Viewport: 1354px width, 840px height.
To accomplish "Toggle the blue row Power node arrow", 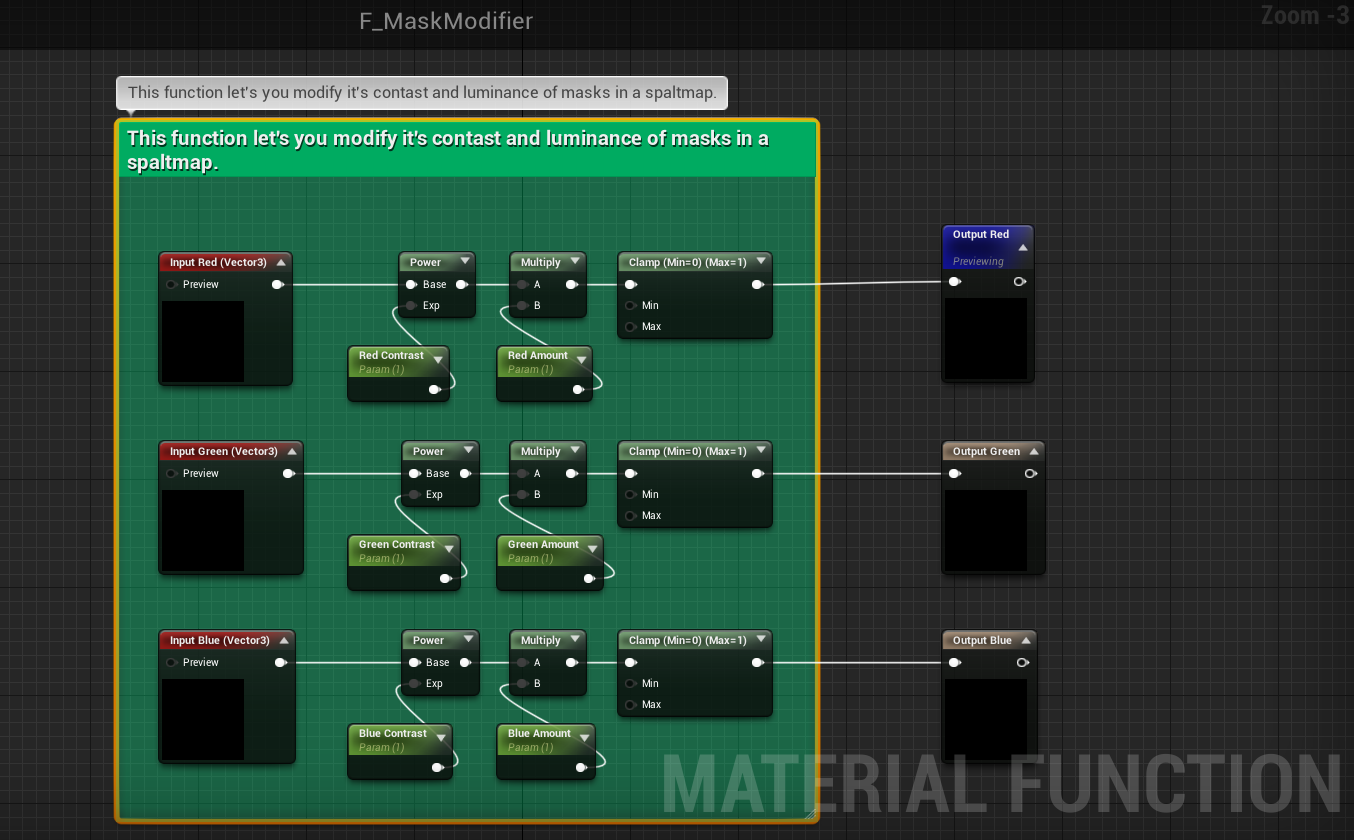I will [467, 640].
